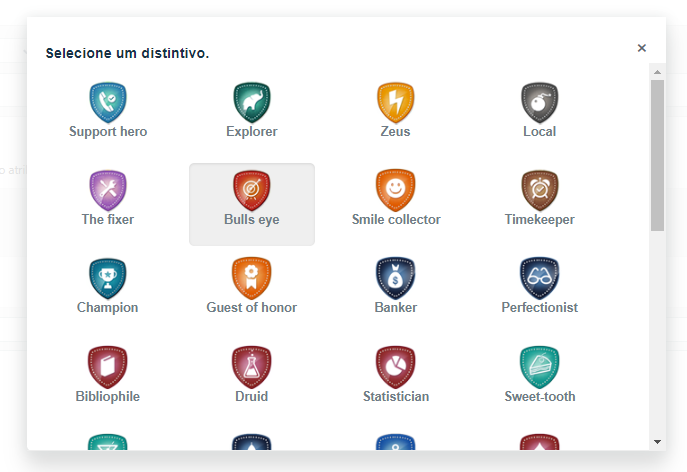Choose the Explorer elephant badge icon
The height and width of the screenshot is (472, 687).
[251, 102]
